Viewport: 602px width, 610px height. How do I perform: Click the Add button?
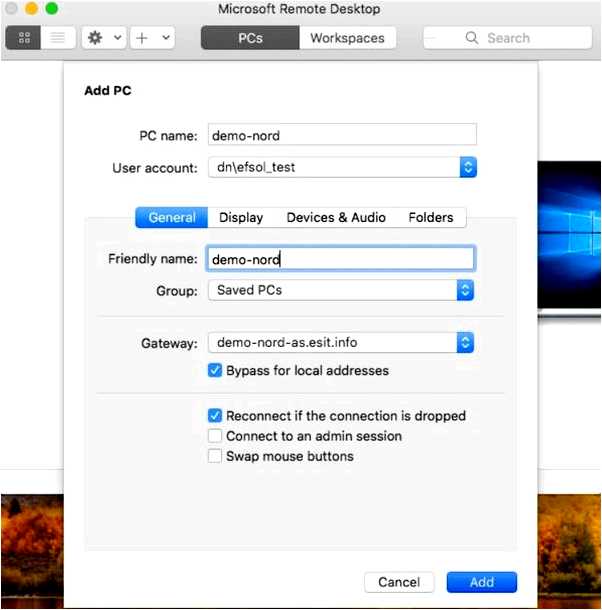pos(482,582)
